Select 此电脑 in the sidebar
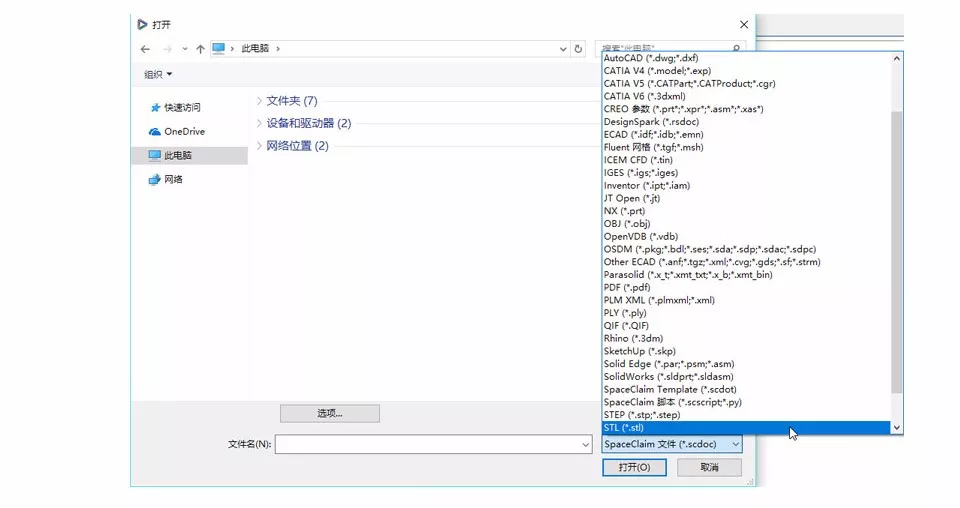960x508 pixels. pyautogui.click(x=190, y=155)
